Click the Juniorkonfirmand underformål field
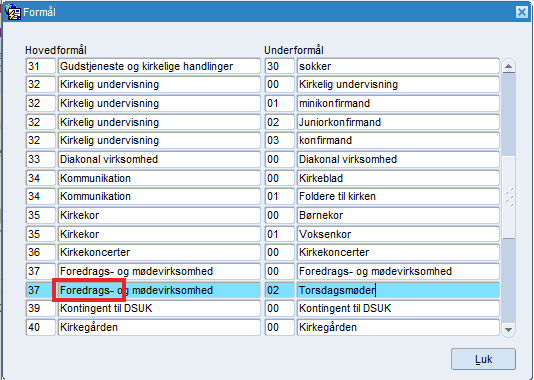The image size is (534, 380). [x=398, y=122]
